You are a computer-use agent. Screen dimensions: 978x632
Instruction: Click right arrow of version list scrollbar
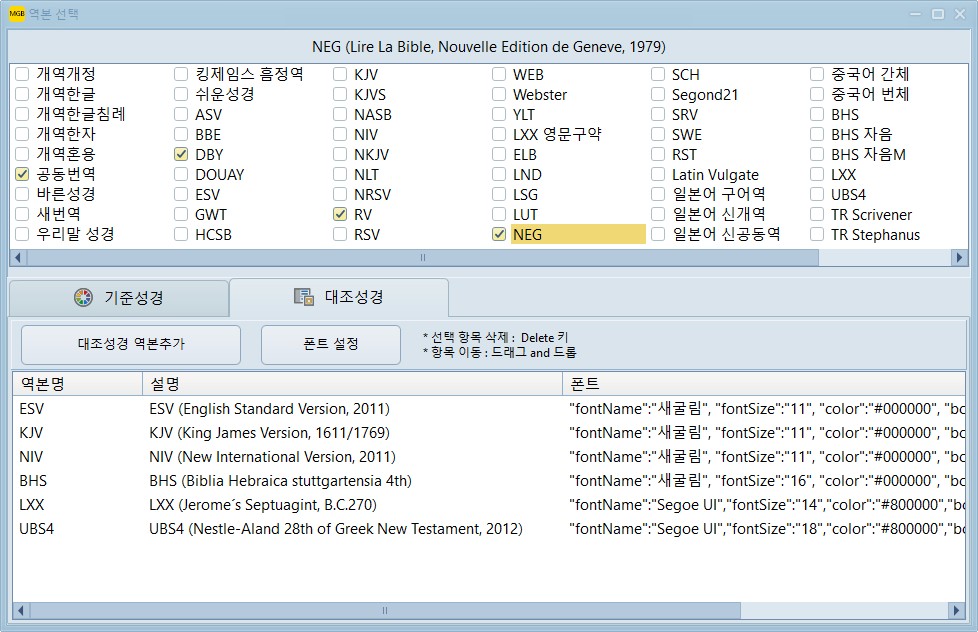pos(959,257)
